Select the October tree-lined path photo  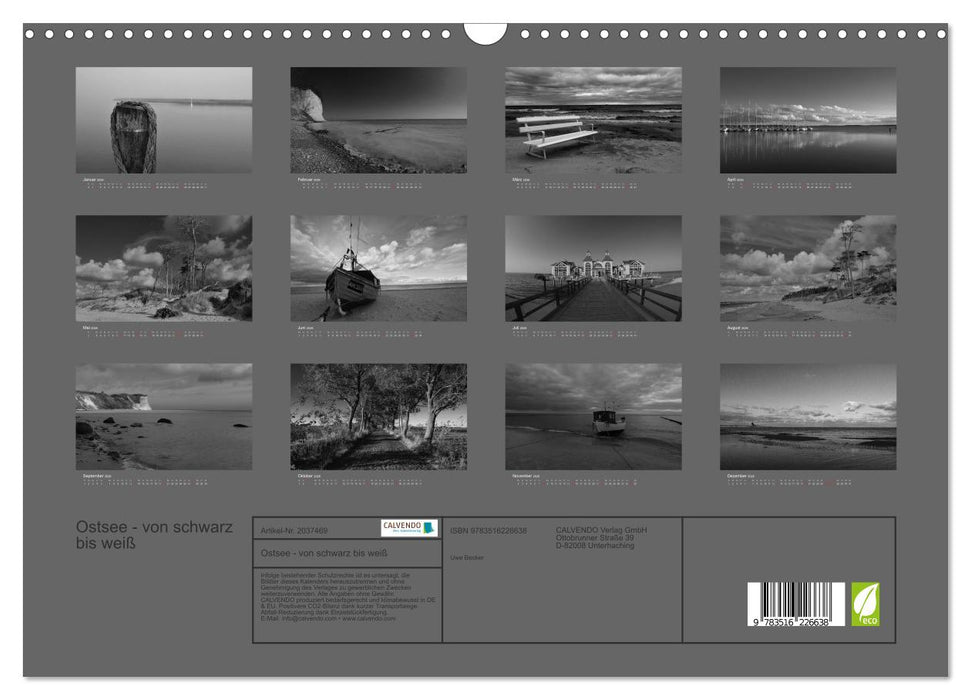coord(378,416)
